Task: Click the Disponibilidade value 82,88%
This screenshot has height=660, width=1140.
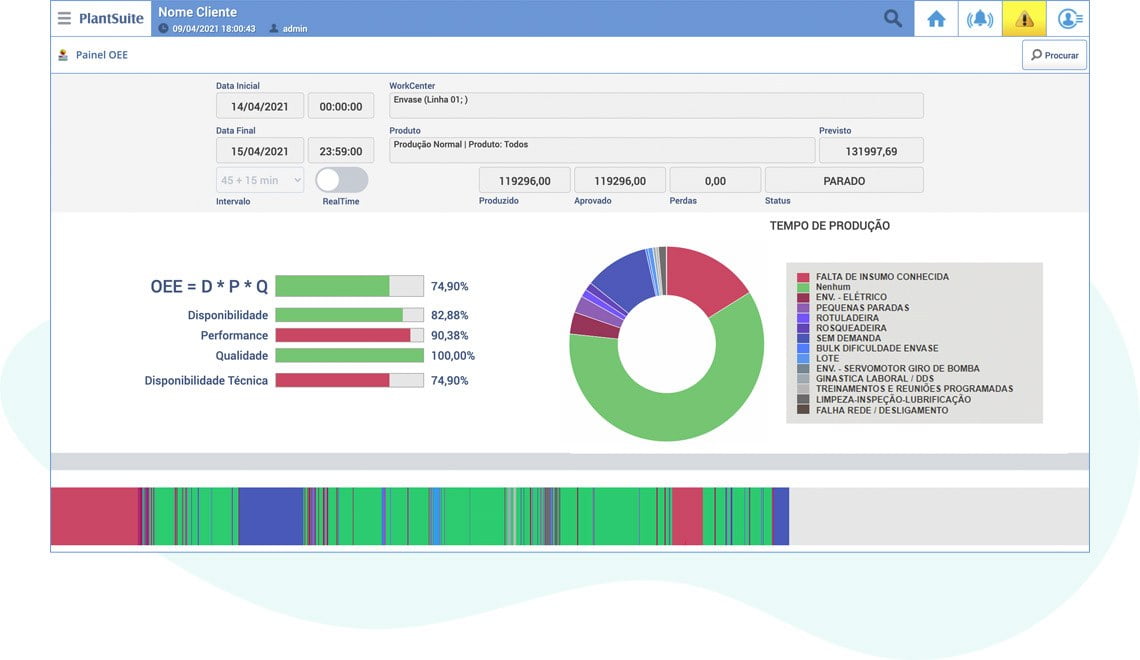Action: coord(449,315)
